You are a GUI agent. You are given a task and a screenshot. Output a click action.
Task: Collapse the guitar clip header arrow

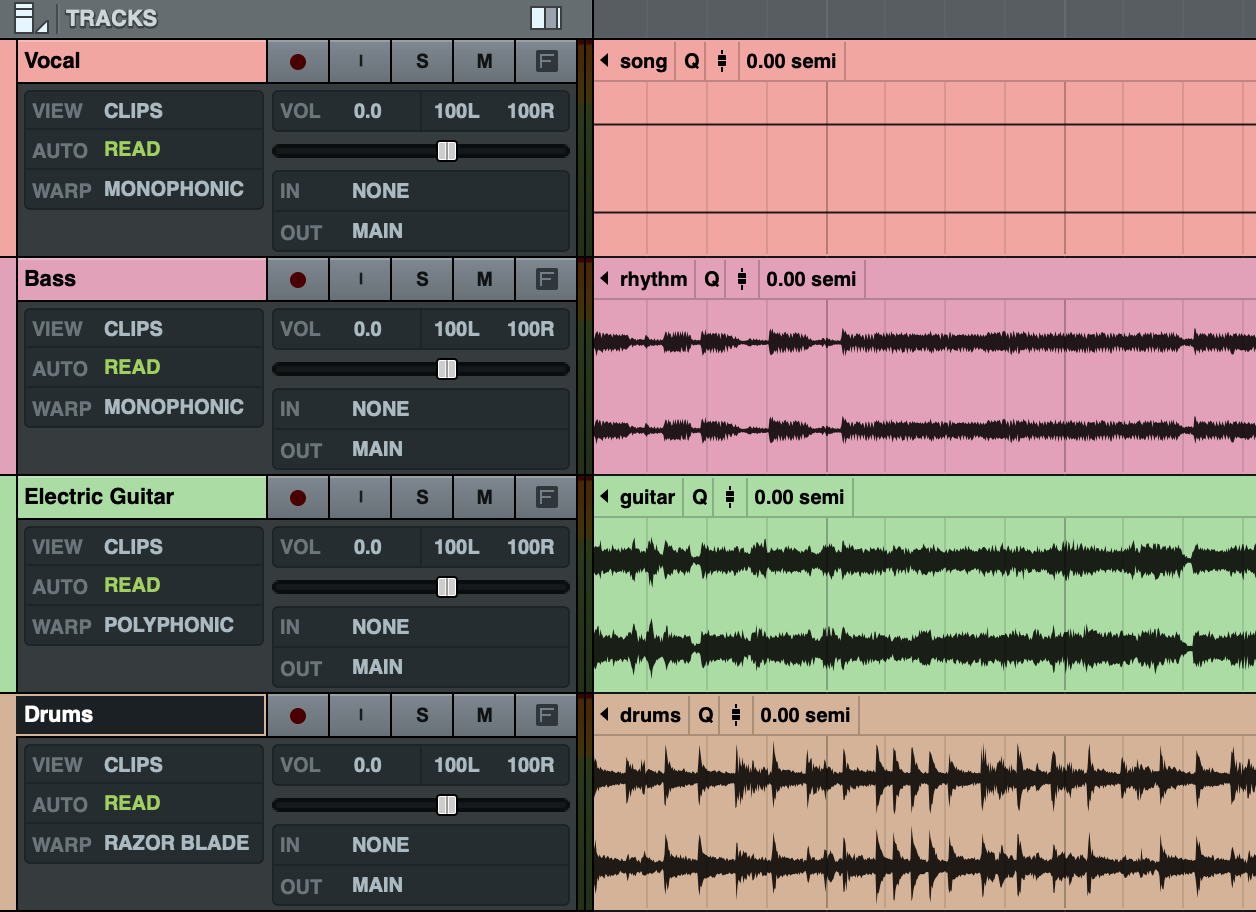[x=604, y=497]
